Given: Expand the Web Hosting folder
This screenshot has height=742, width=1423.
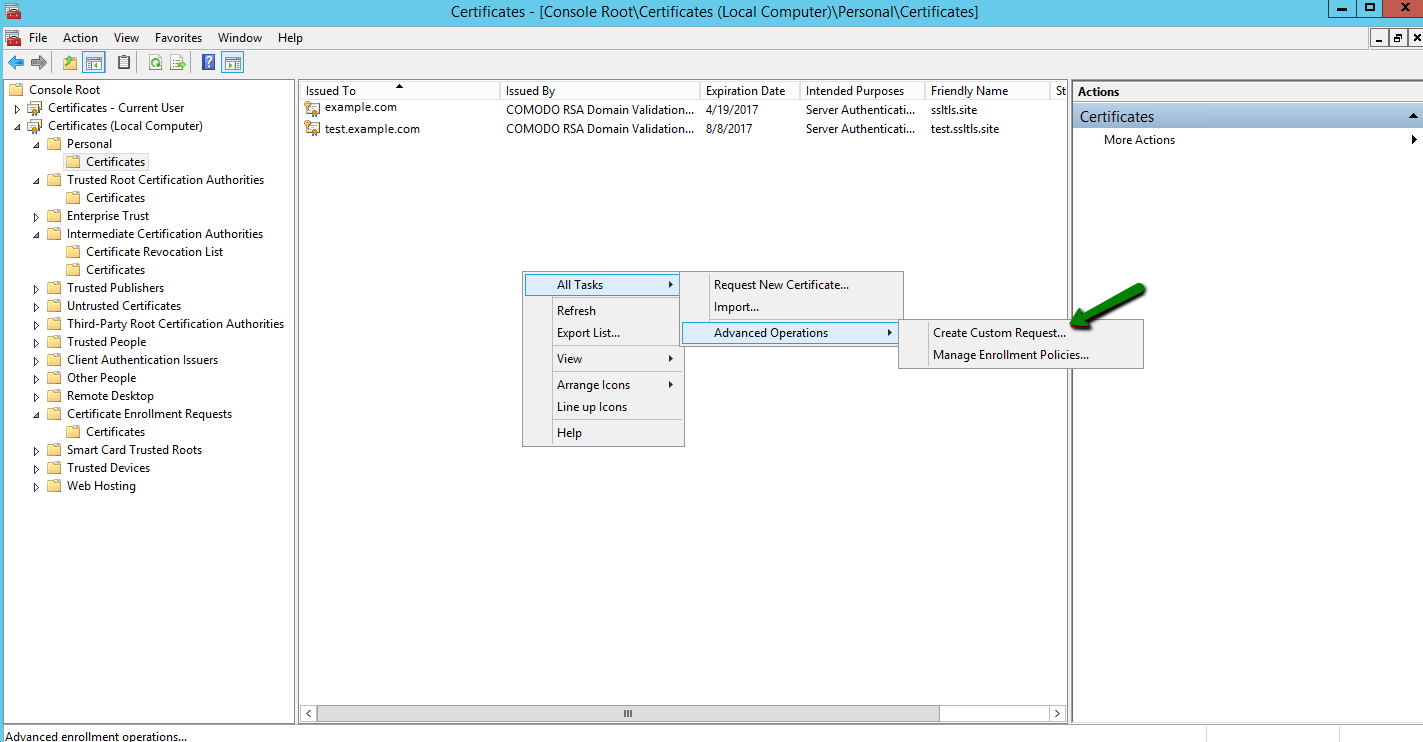Looking at the screenshot, I should [36, 485].
